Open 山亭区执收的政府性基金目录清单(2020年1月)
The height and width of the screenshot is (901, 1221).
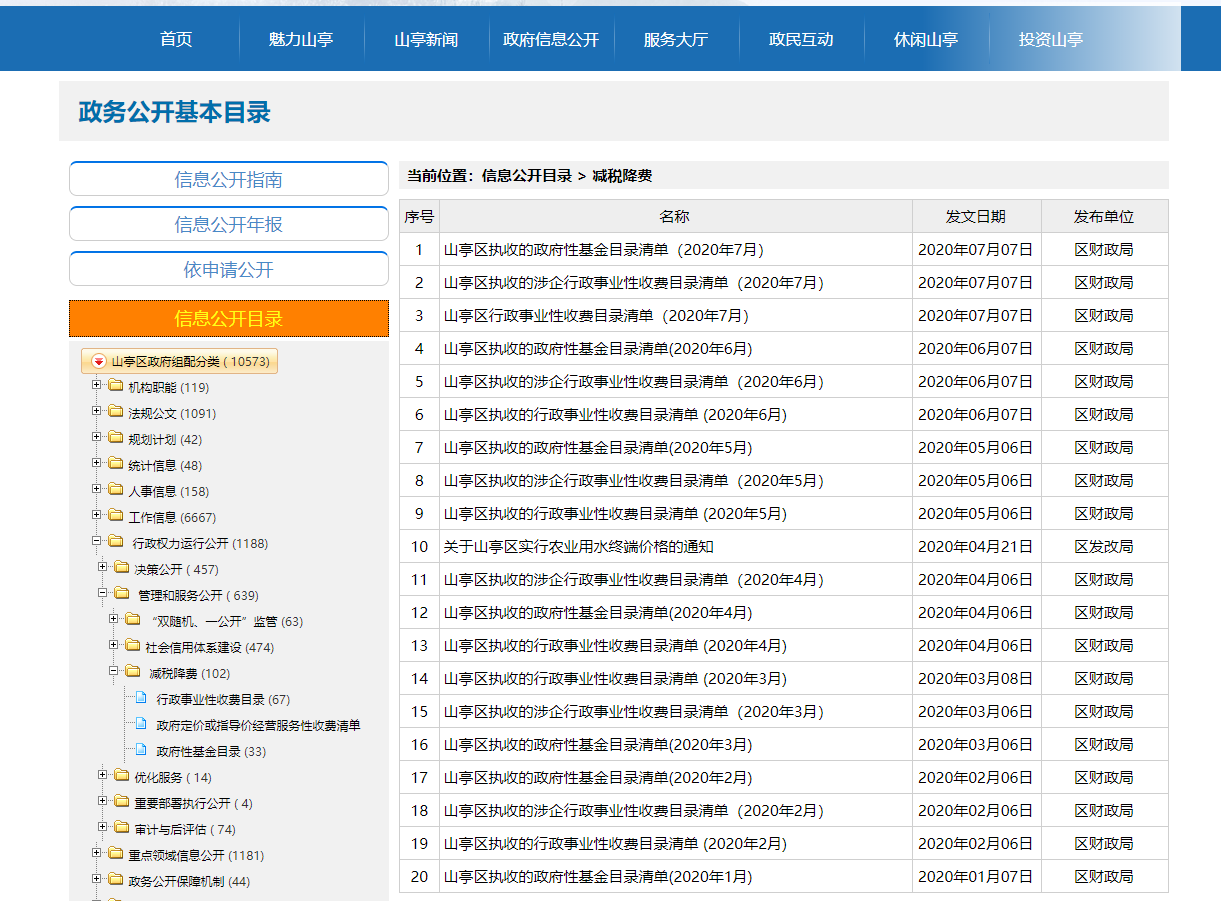pyautogui.click(x=598, y=877)
